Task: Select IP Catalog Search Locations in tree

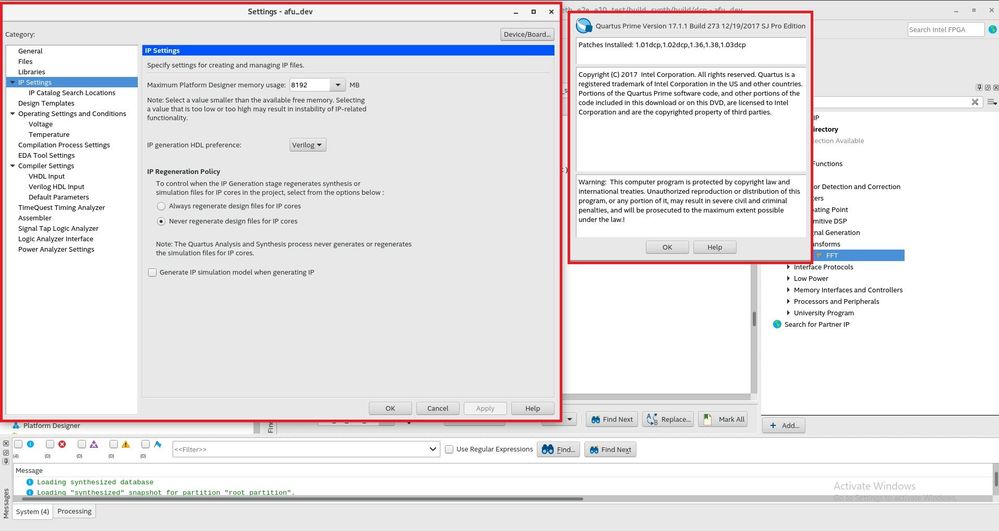Action: point(72,93)
